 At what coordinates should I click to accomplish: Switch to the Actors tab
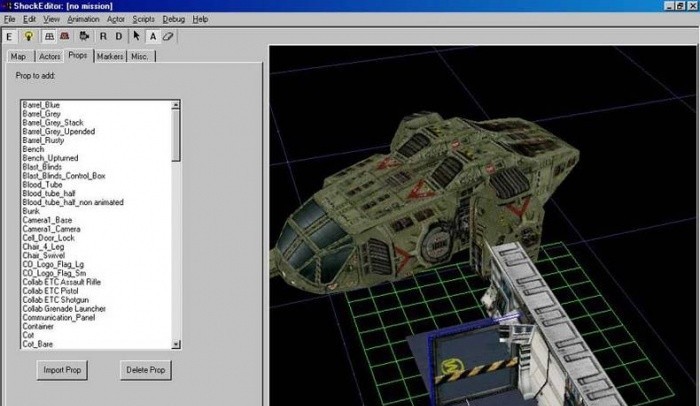point(50,57)
